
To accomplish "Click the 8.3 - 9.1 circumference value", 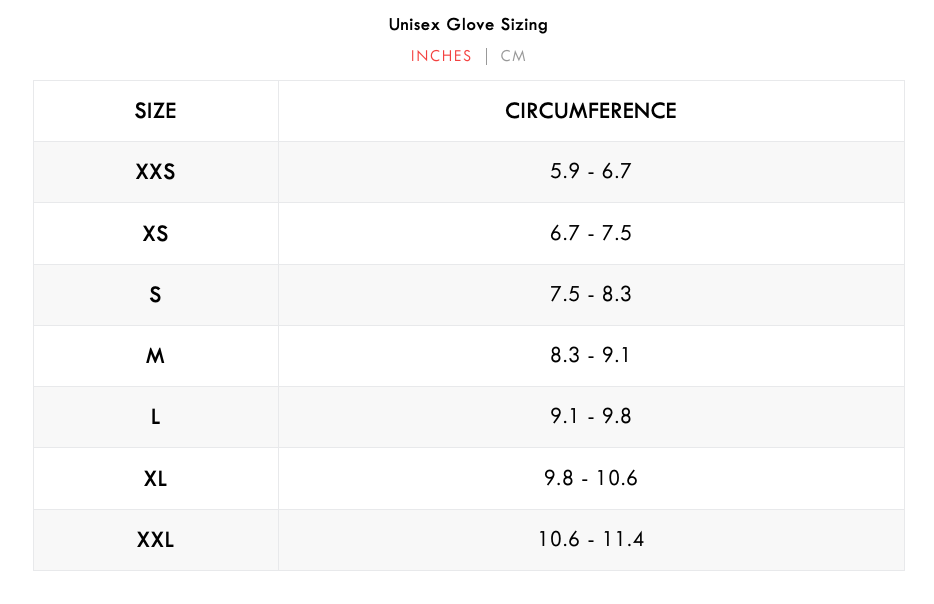I will [590, 356].
